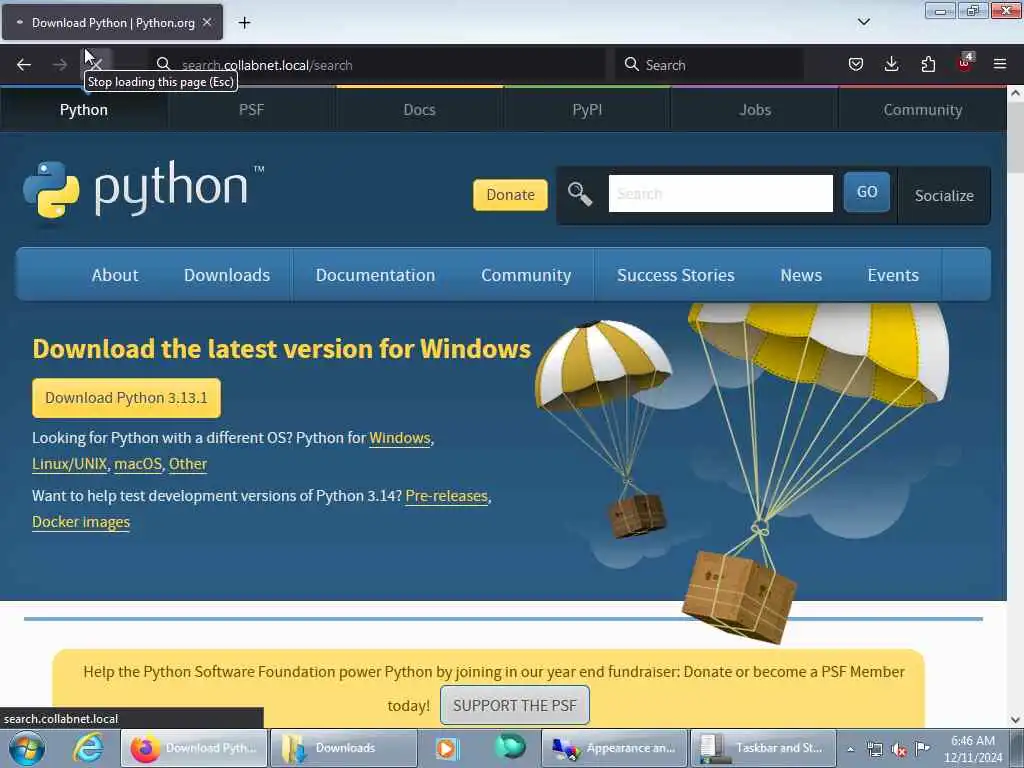Open the Events menu item

pos(893,275)
